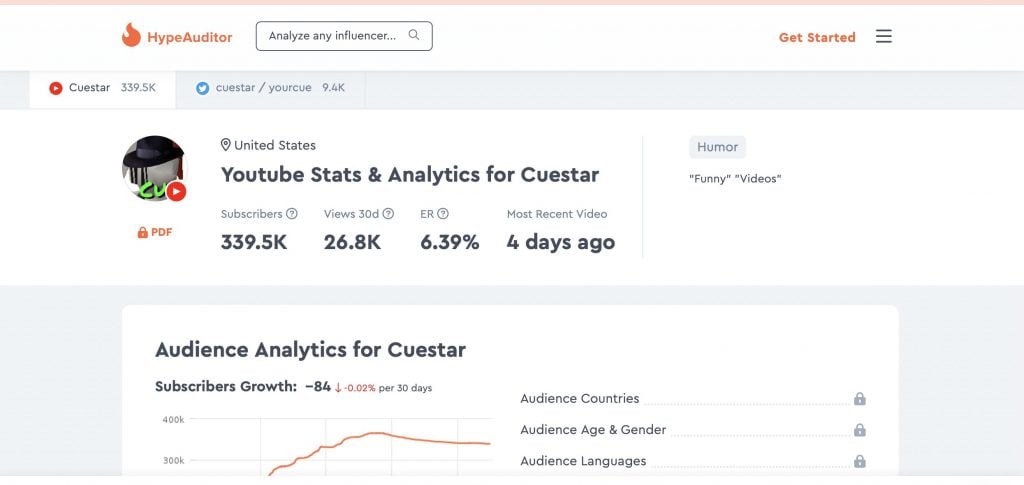Click the Audience Languages lock icon

point(859,461)
